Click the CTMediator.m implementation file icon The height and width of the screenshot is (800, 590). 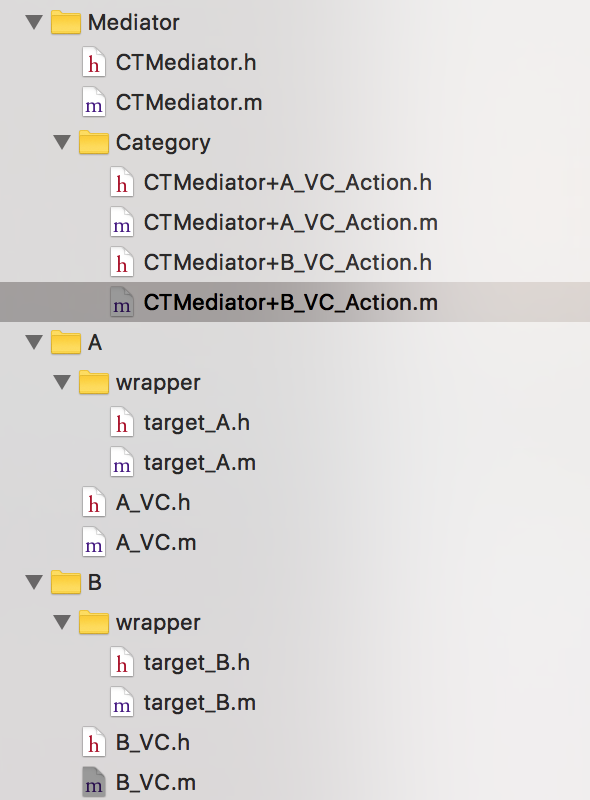click(x=94, y=103)
